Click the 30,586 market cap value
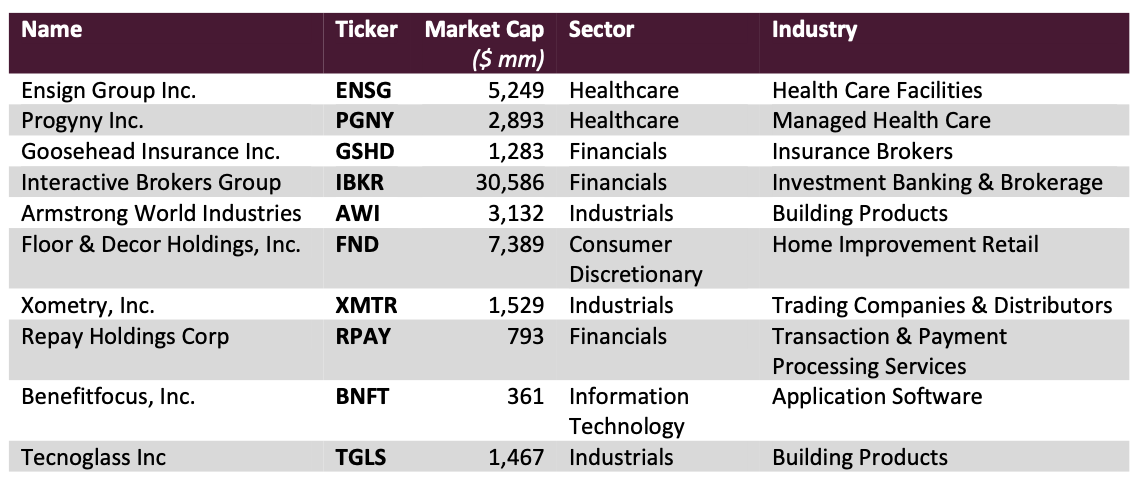Image resolution: width=1142 pixels, height=490 pixels. point(506,183)
